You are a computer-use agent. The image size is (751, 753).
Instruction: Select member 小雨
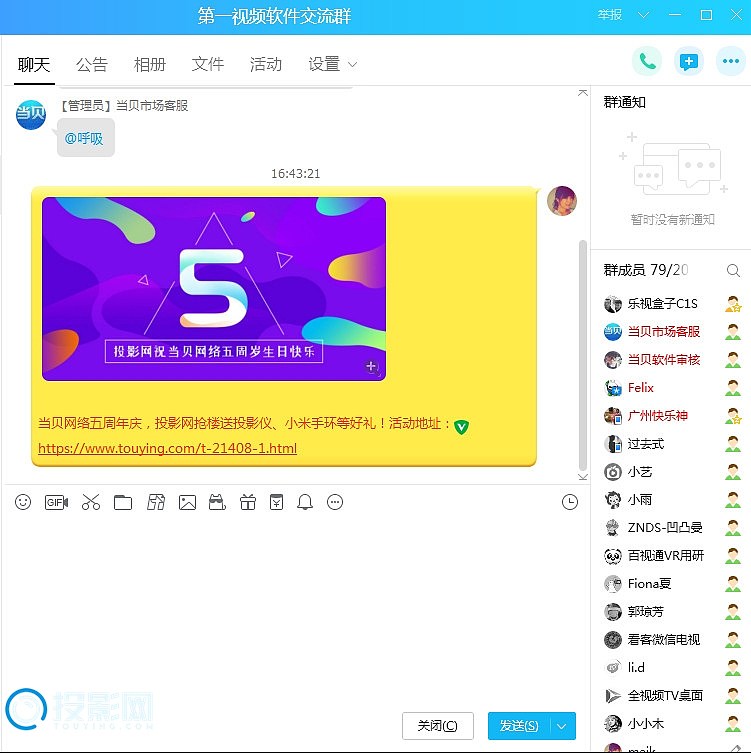(672, 499)
